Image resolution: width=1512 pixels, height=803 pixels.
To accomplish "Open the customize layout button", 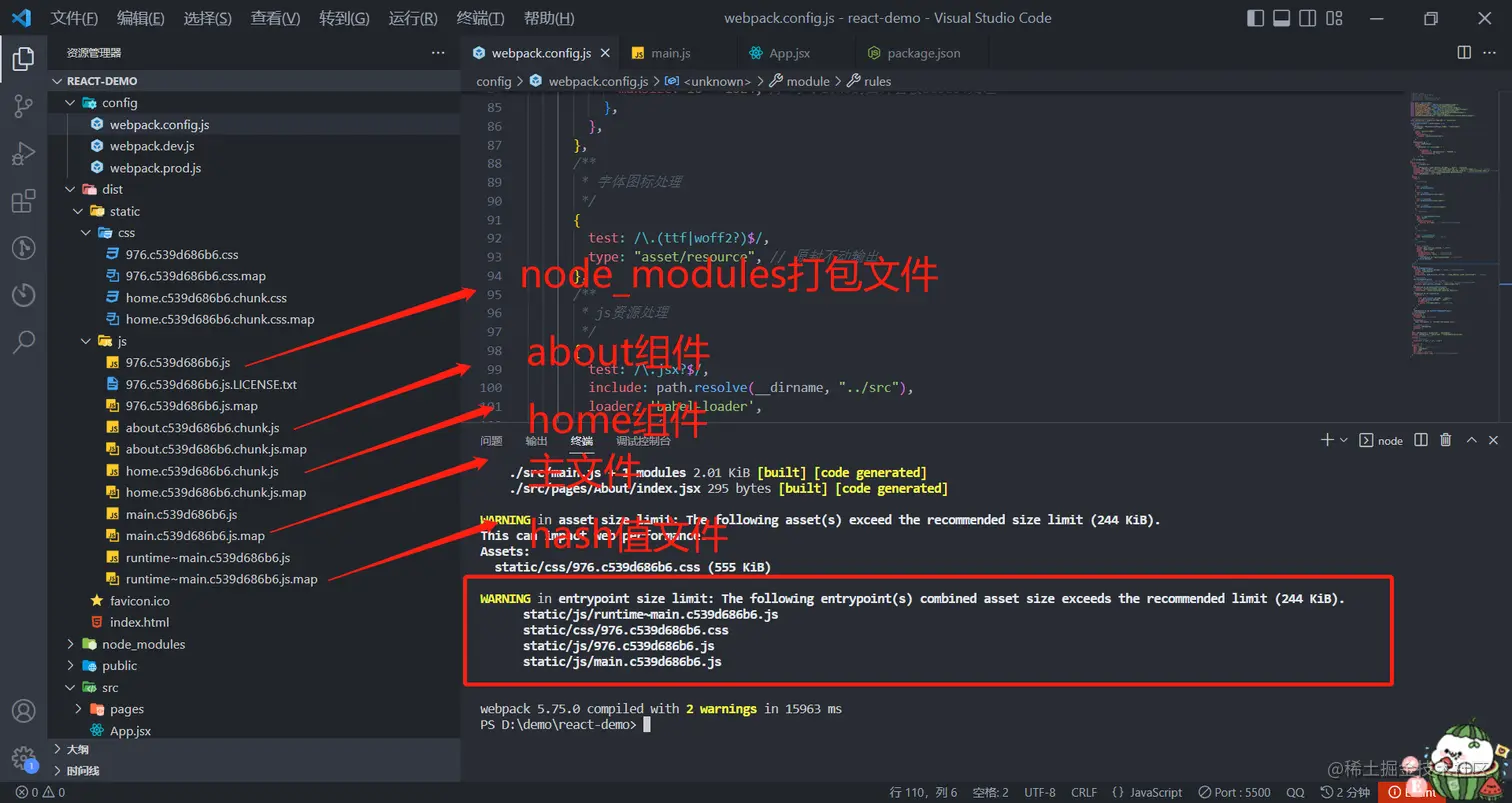I will click(1333, 18).
